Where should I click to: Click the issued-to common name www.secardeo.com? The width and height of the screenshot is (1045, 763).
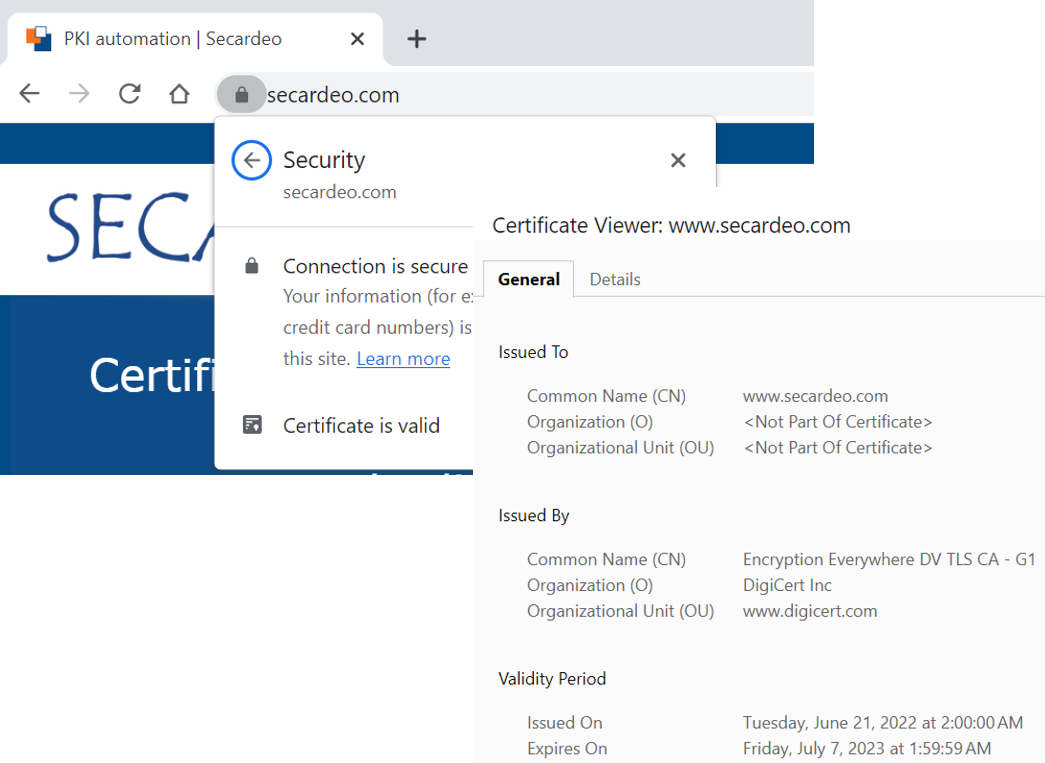coord(815,396)
